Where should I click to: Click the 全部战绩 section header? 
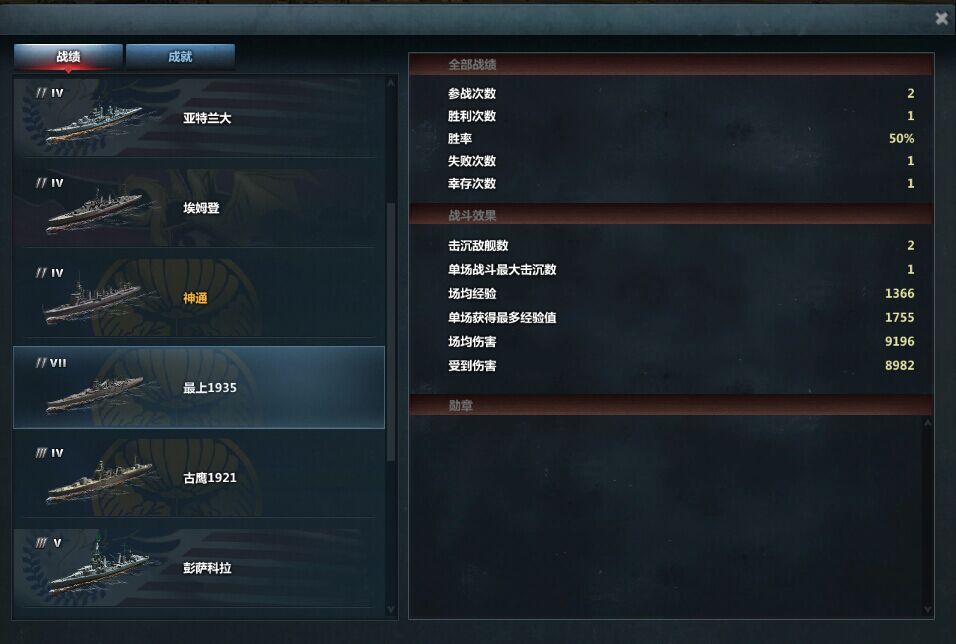(671, 64)
